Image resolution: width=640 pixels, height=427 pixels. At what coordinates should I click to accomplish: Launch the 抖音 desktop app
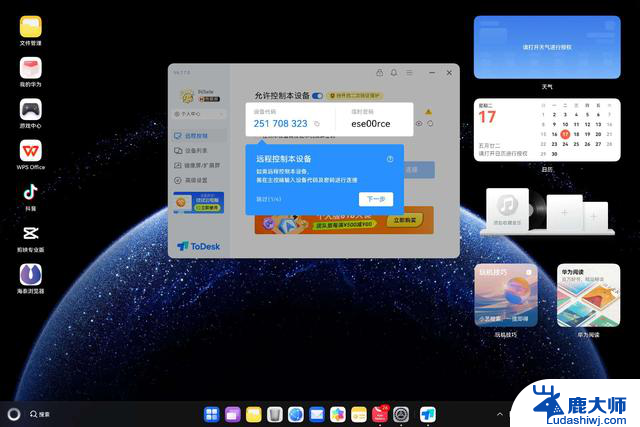point(31,192)
